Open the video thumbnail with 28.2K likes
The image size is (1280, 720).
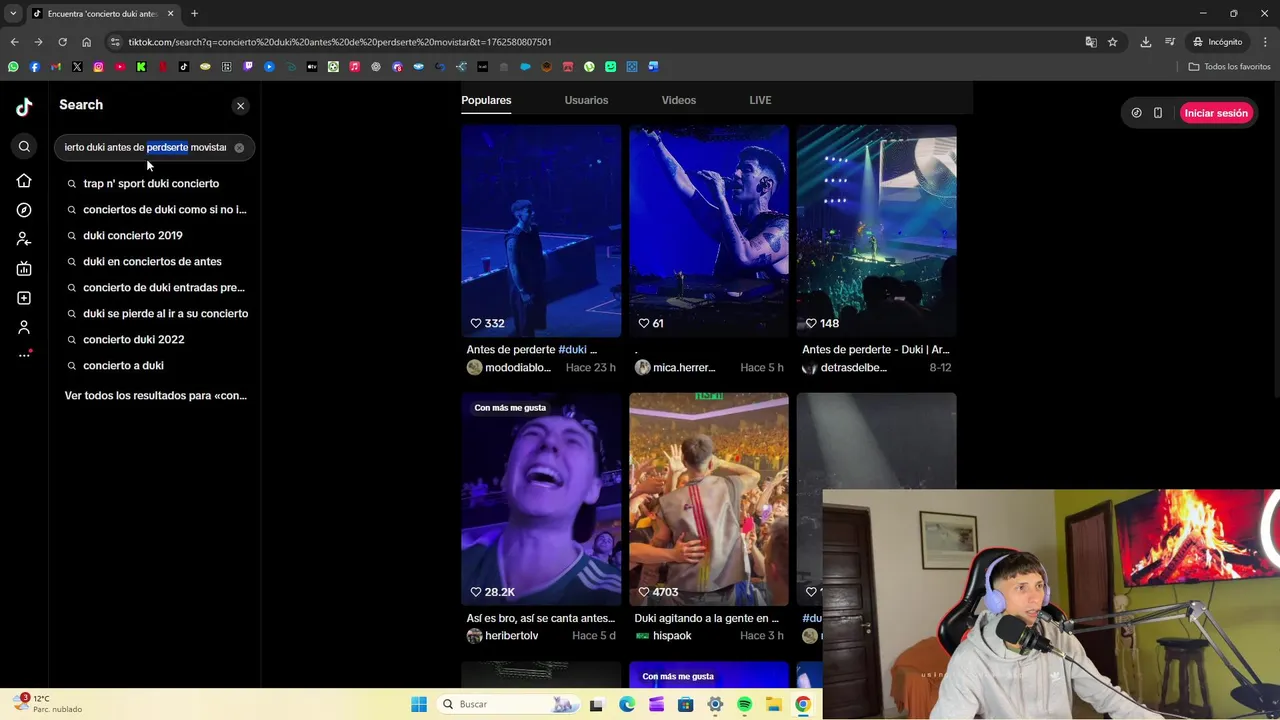pos(541,499)
